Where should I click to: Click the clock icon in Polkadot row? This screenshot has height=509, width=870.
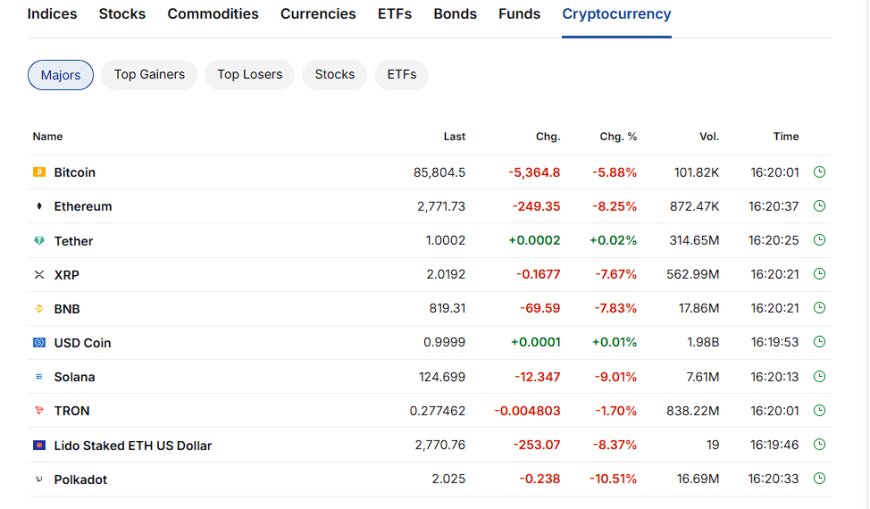tap(820, 478)
